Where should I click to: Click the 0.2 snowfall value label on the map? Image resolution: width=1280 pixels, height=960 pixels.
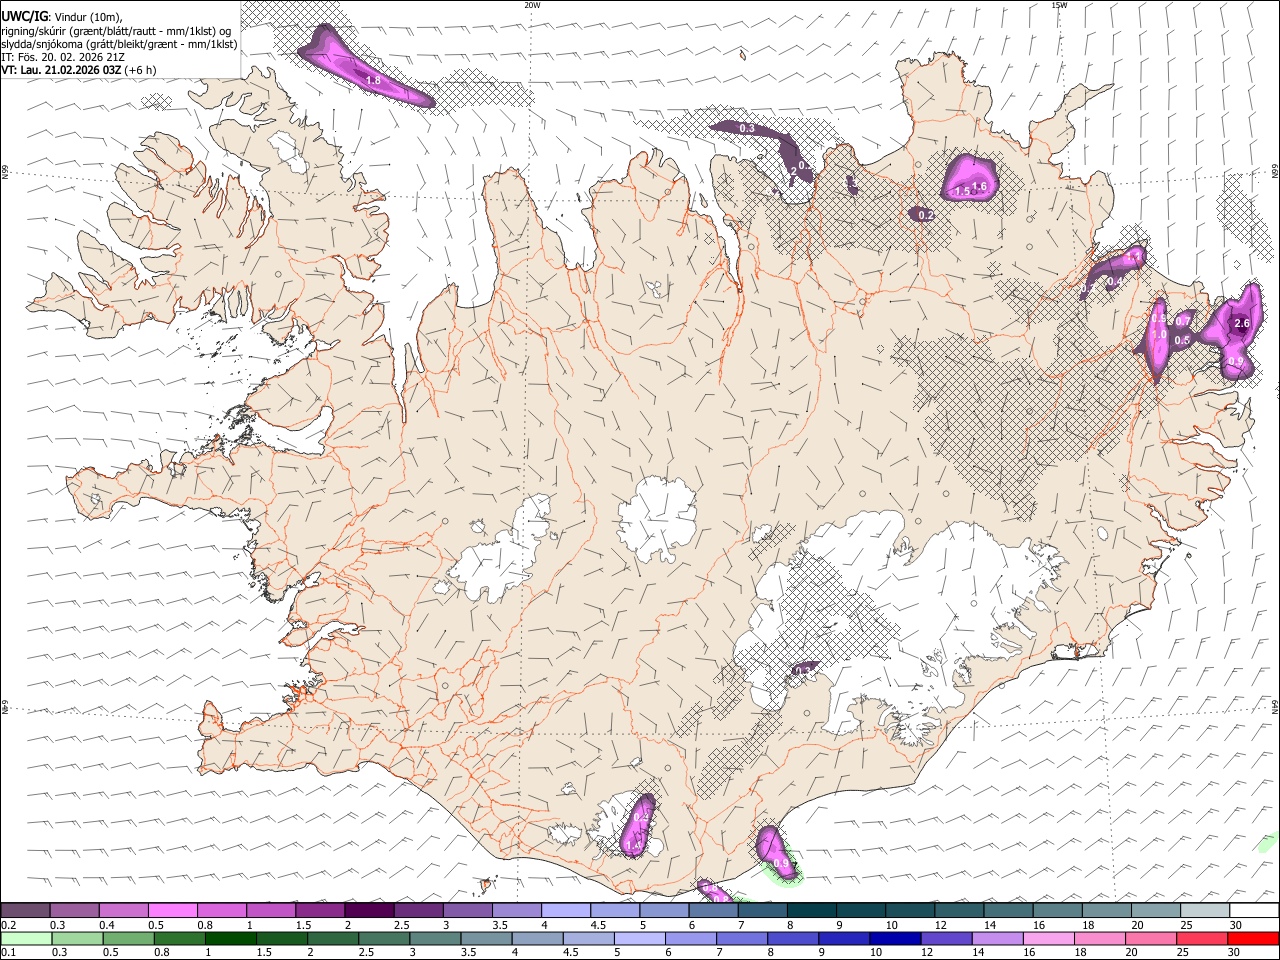pyautogui.click(x=926, y=215)
